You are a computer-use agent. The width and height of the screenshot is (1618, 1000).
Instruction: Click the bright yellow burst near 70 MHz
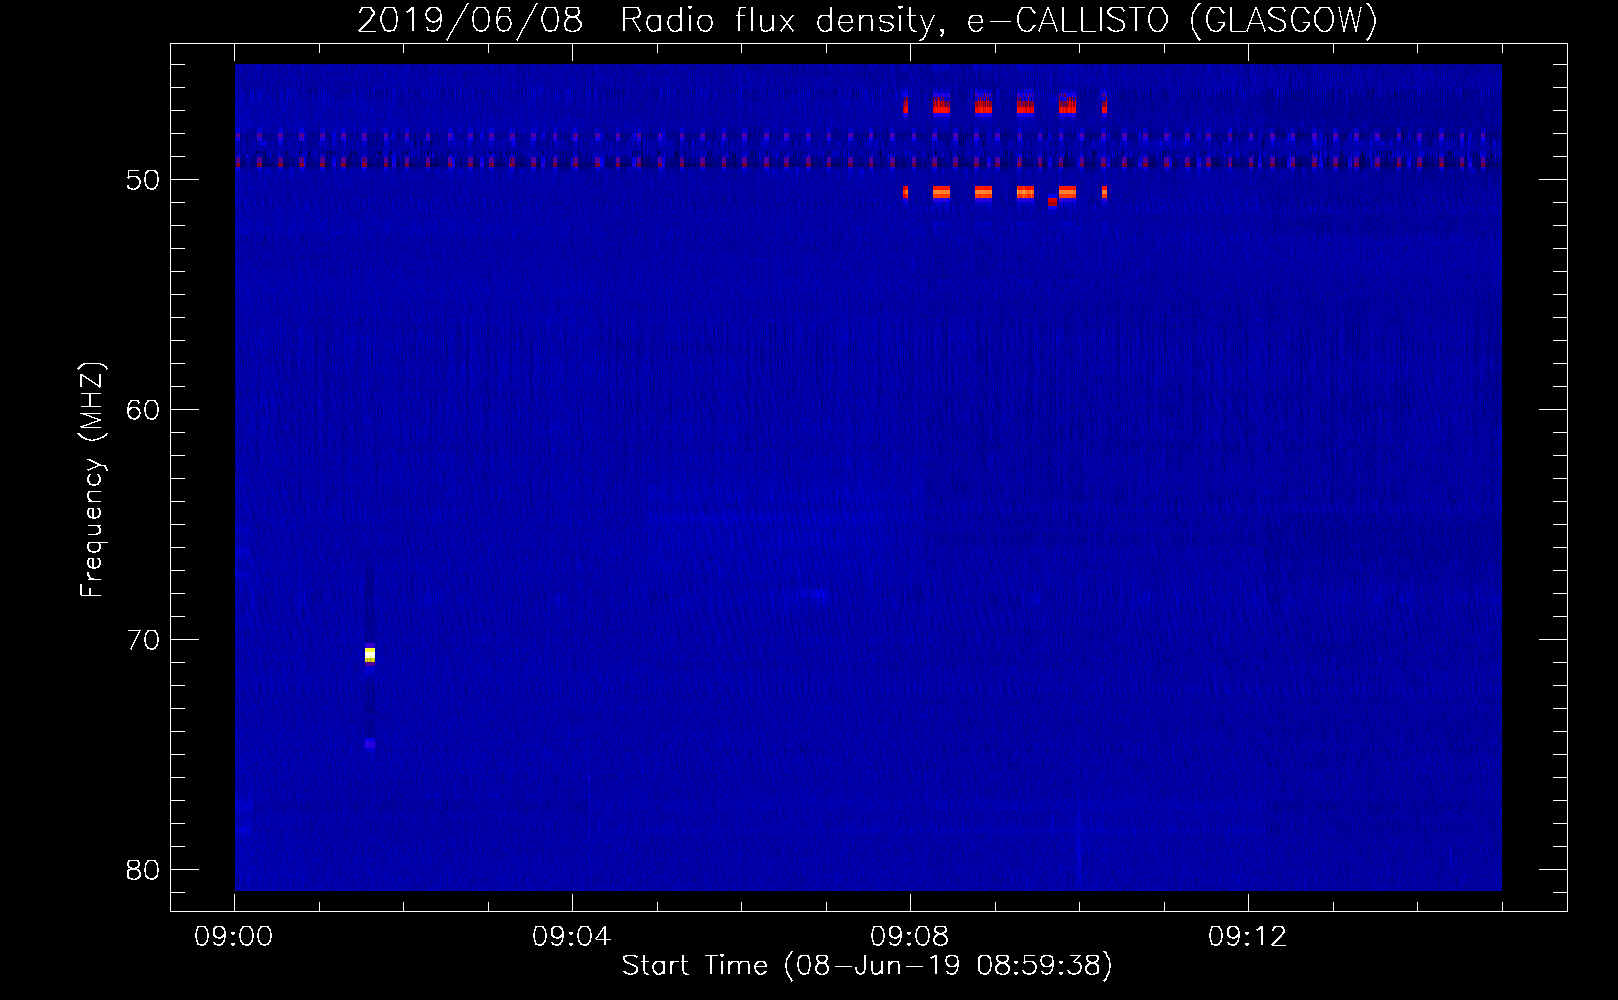370,655
